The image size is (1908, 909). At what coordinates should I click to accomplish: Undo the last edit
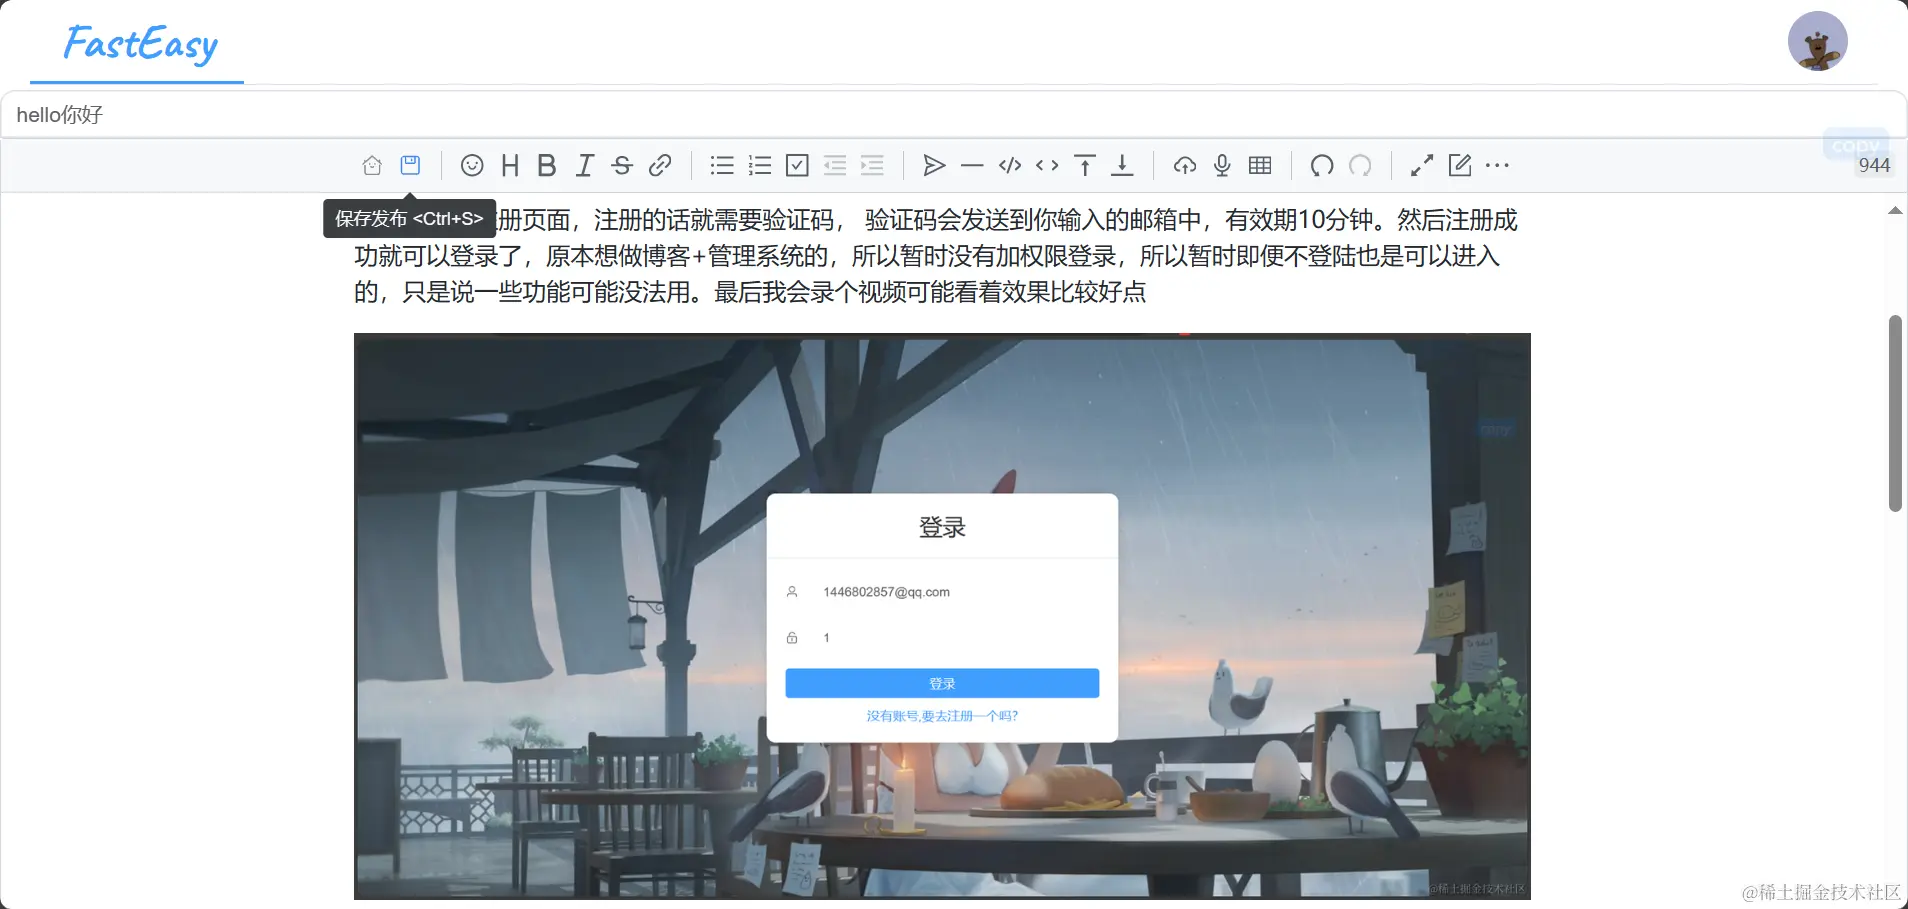point(1322,165)
